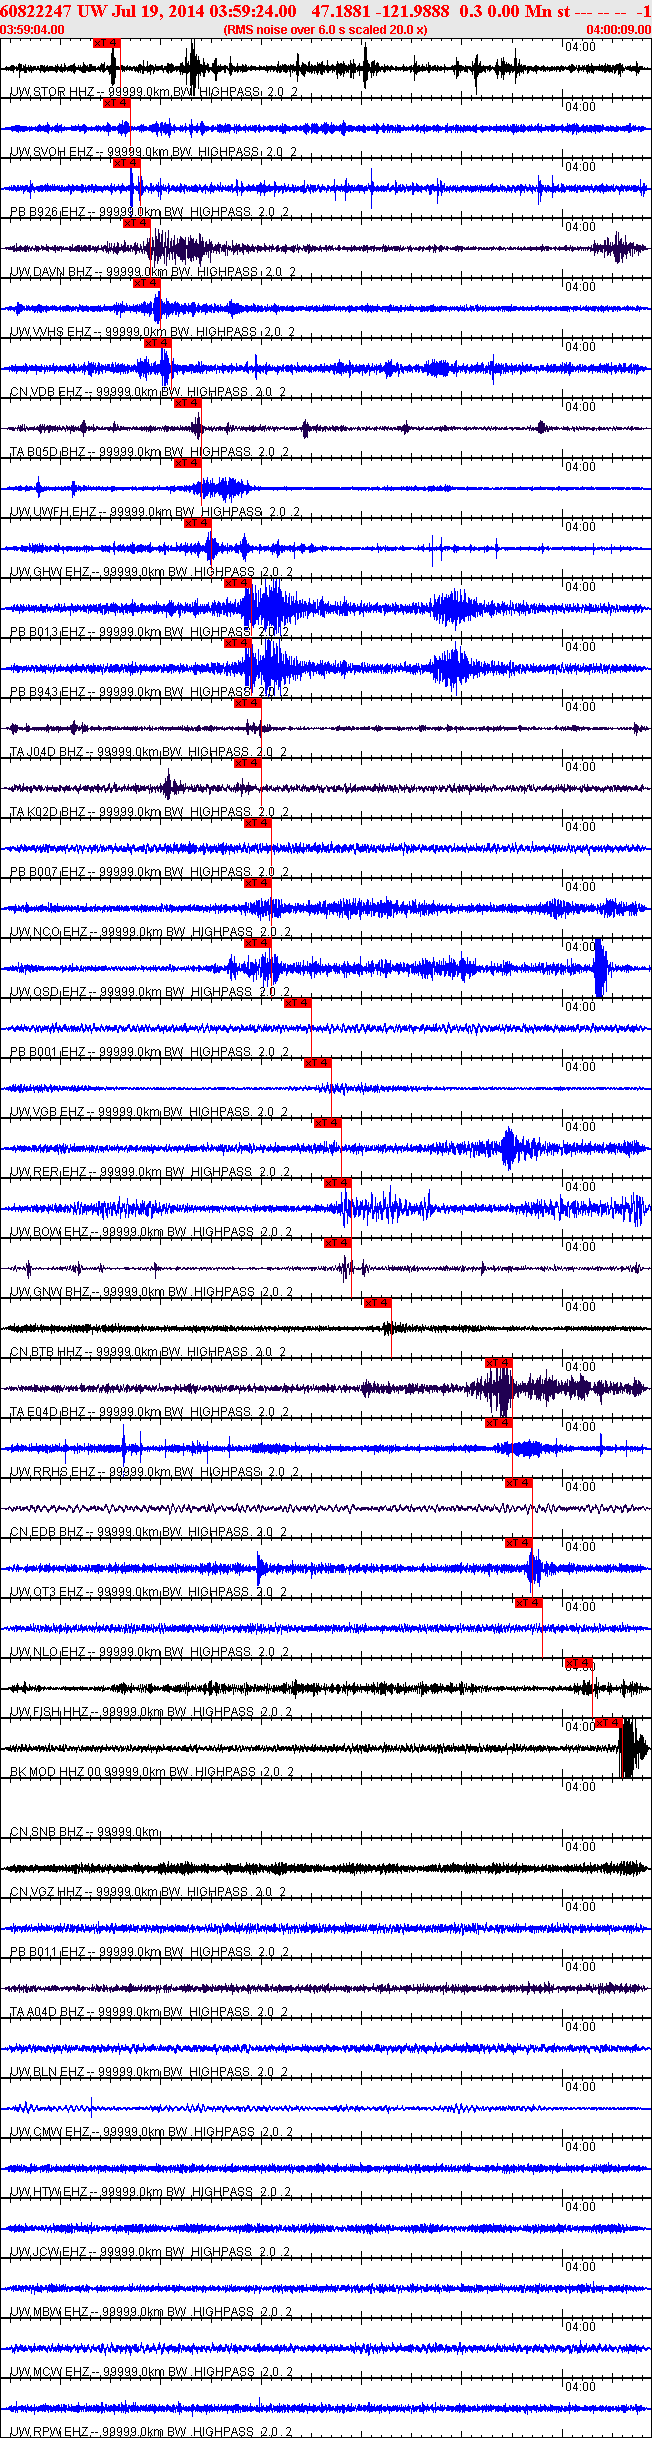Click the red pick marker above B013 trace
Screen dimensions: 652x2438
point(237,583)
